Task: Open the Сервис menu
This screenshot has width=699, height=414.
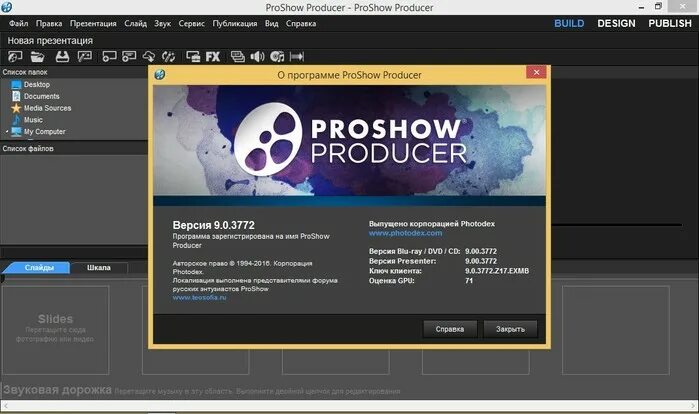Action: pos(192,24)
